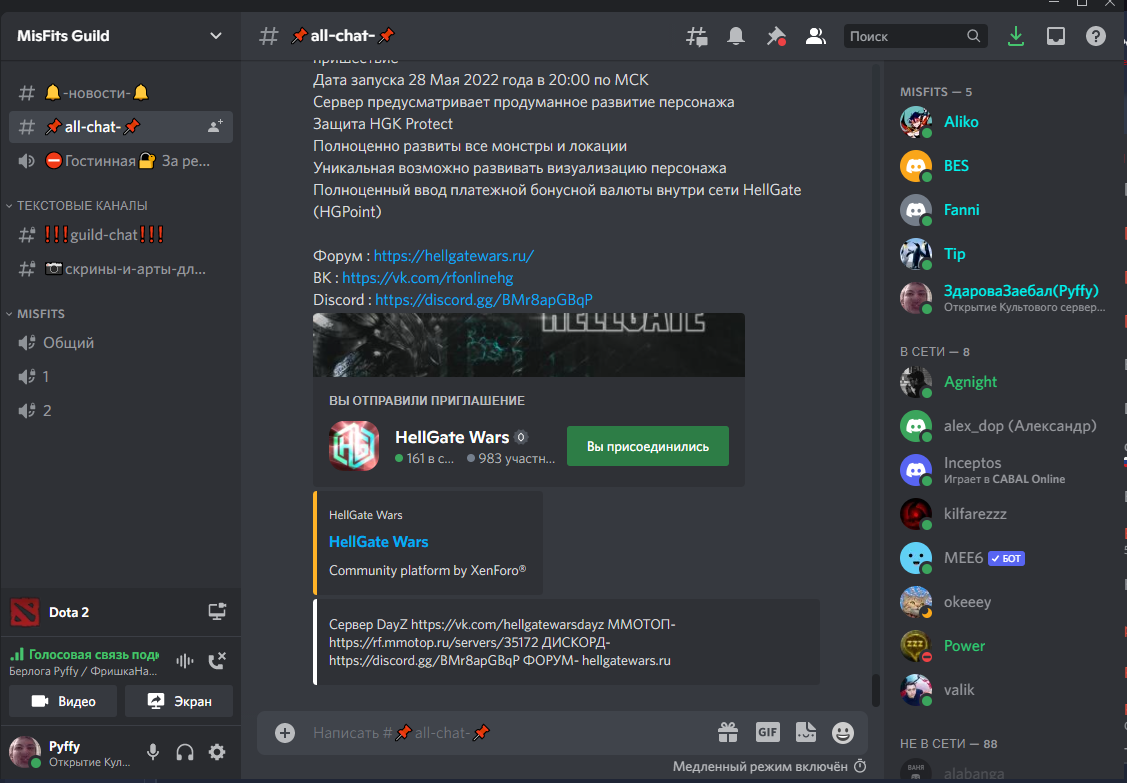This screenshot has height=783, width=1127.
Task: Open member valik's profile
Action: (1003, 690)
